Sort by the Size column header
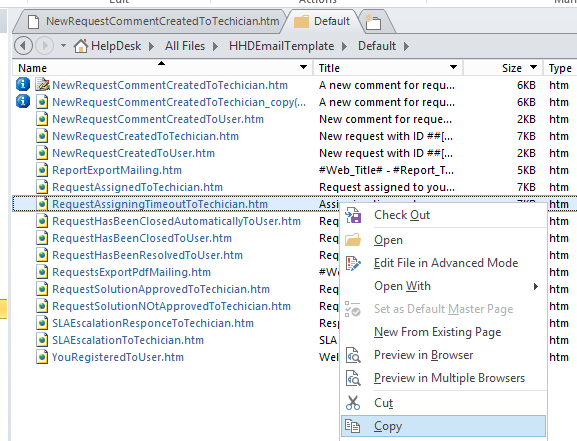This screenshot has width=577, height=441. 511,68
